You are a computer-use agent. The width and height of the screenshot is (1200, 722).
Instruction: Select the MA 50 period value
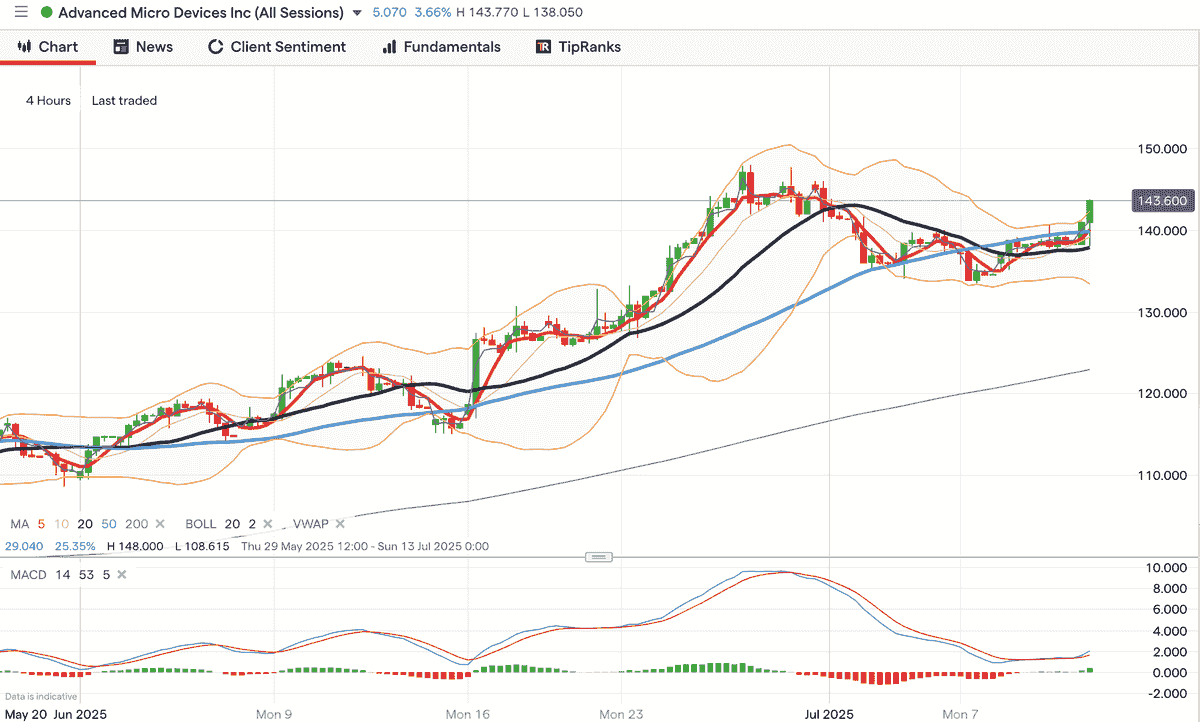pos(109,524)
